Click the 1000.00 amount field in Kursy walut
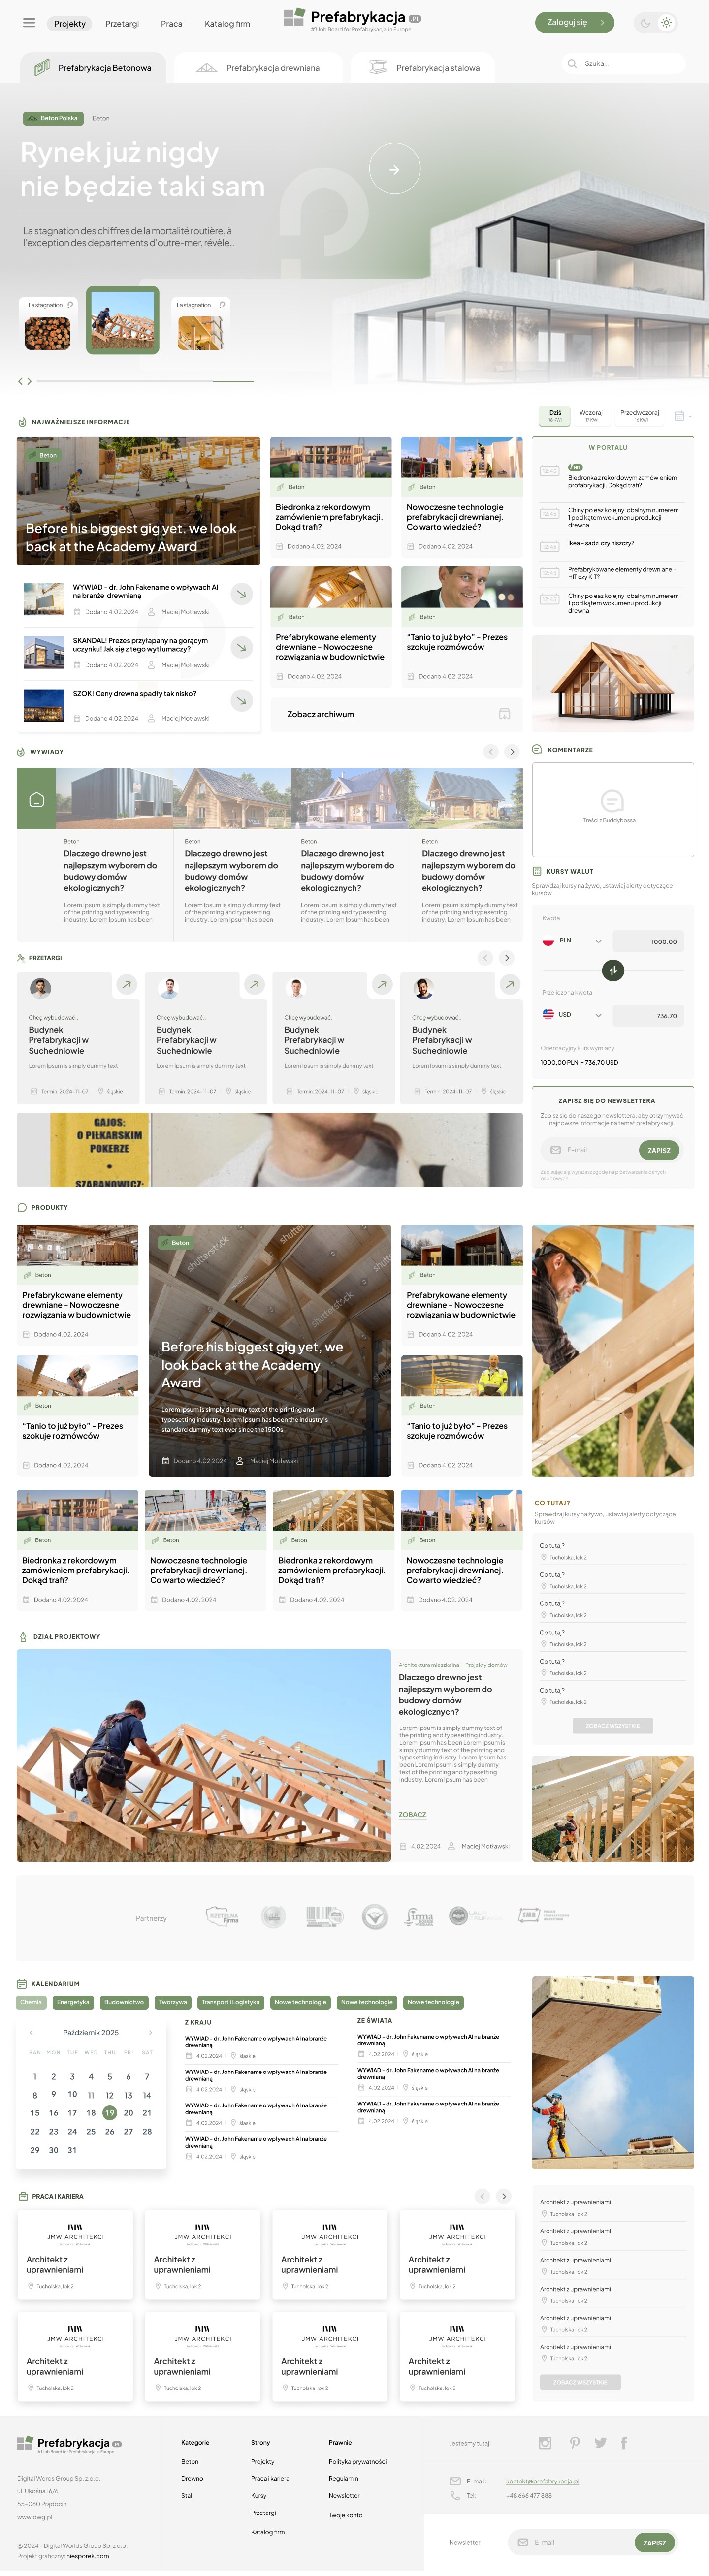The height and width of the screenshot is (2576, 709). (x=648, y=941)
